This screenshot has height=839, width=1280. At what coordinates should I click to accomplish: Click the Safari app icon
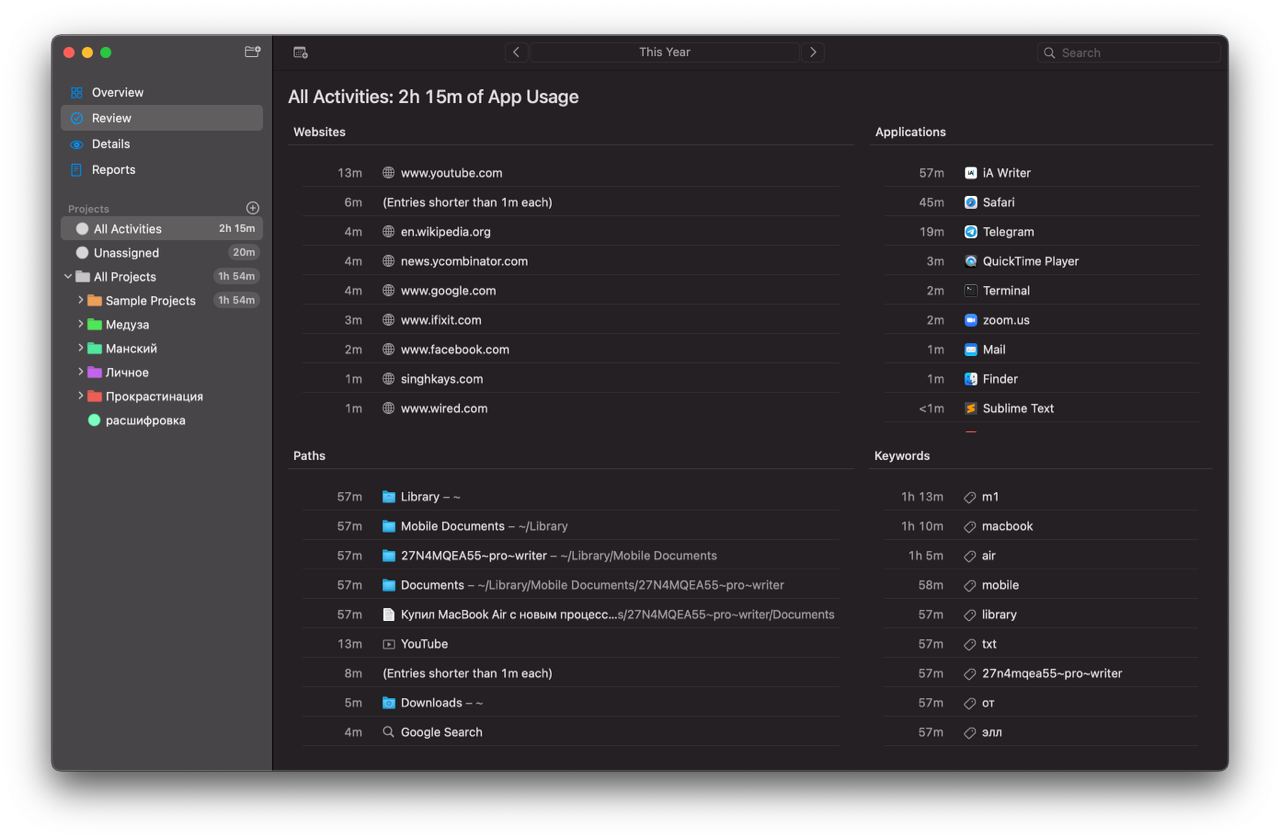click(970, 202)
